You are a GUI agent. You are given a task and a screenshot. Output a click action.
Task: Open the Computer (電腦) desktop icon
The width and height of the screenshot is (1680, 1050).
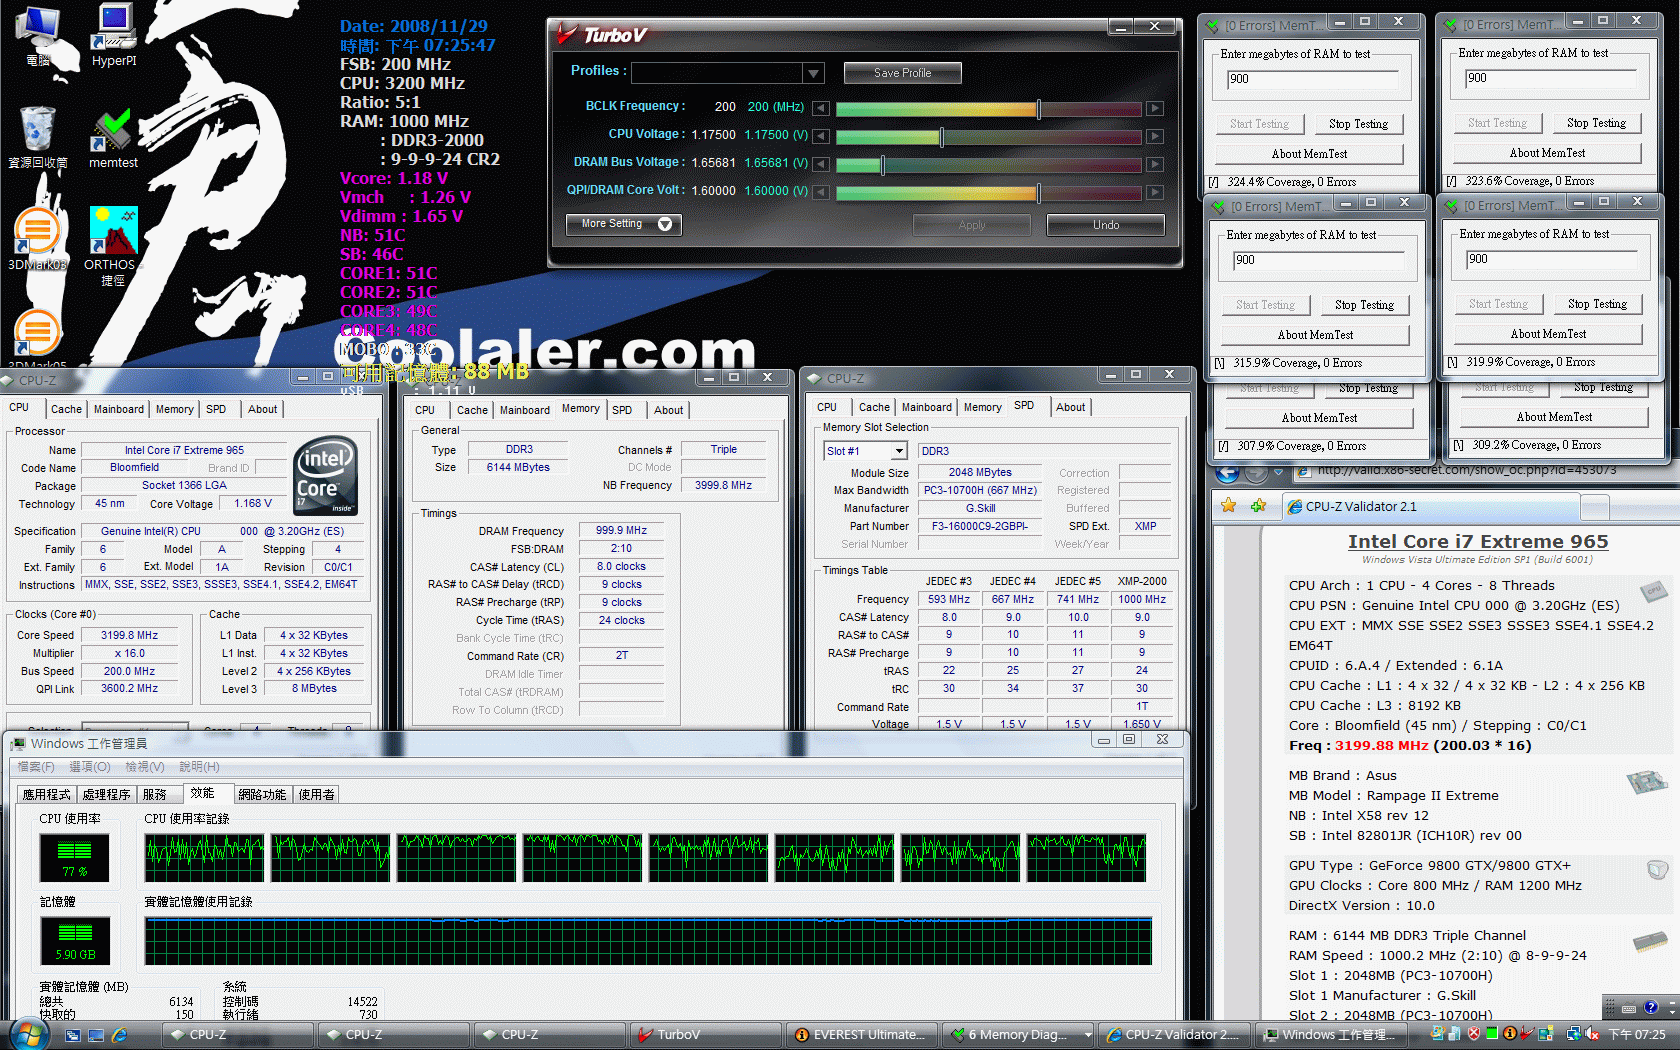(x=38, y=37)
